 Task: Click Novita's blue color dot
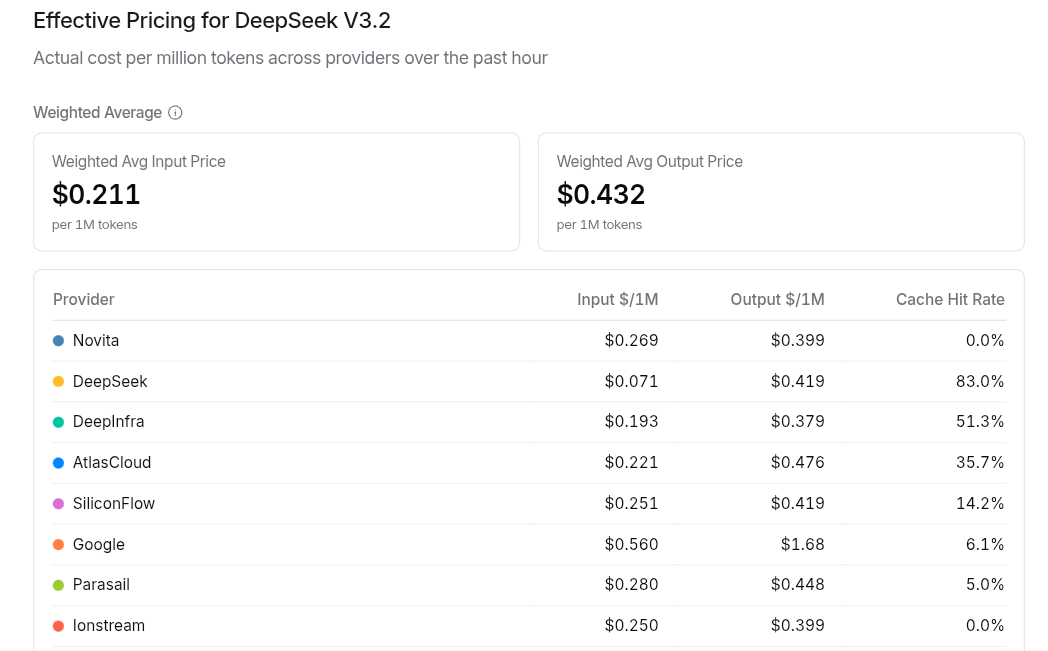59,341
